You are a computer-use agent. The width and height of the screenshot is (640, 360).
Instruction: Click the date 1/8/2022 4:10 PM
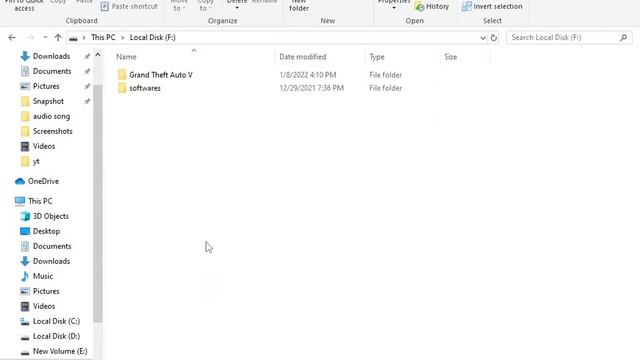coord(308,75)
